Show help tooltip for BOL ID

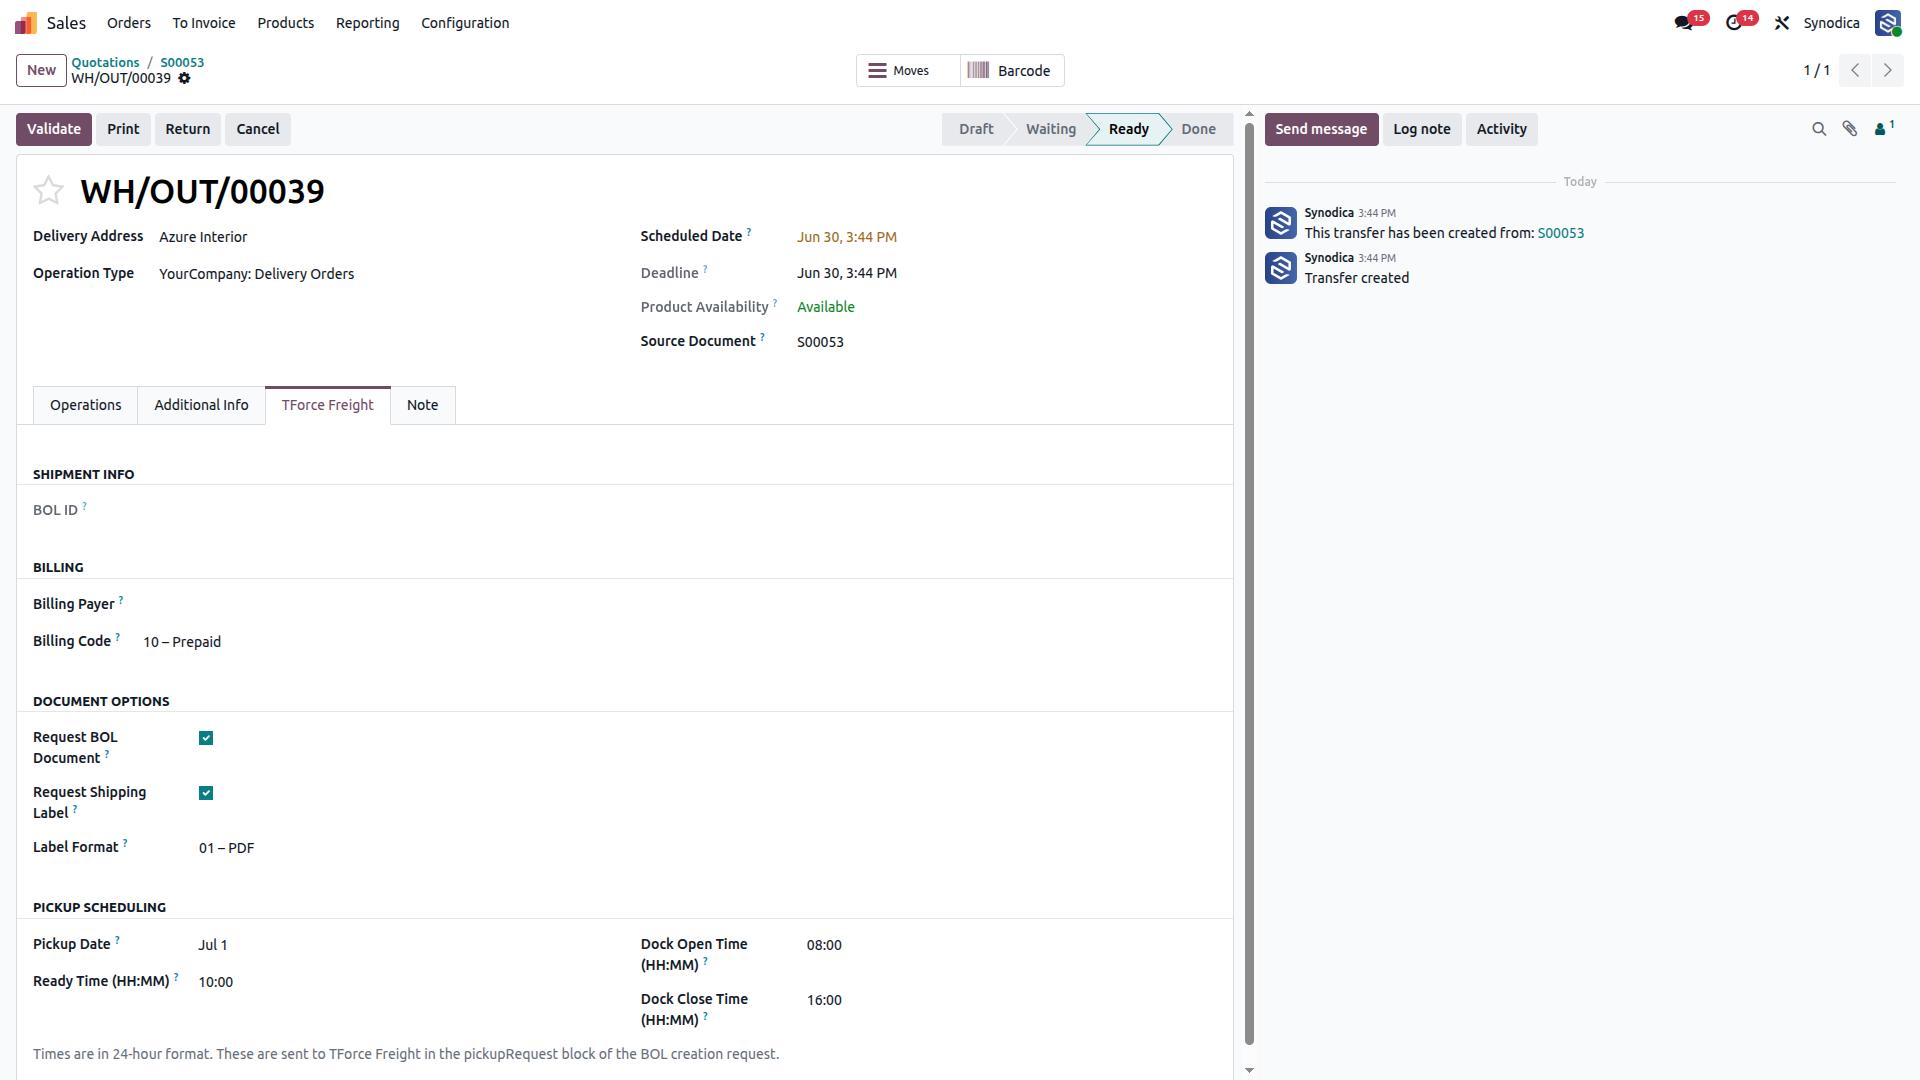coord(84,506)
